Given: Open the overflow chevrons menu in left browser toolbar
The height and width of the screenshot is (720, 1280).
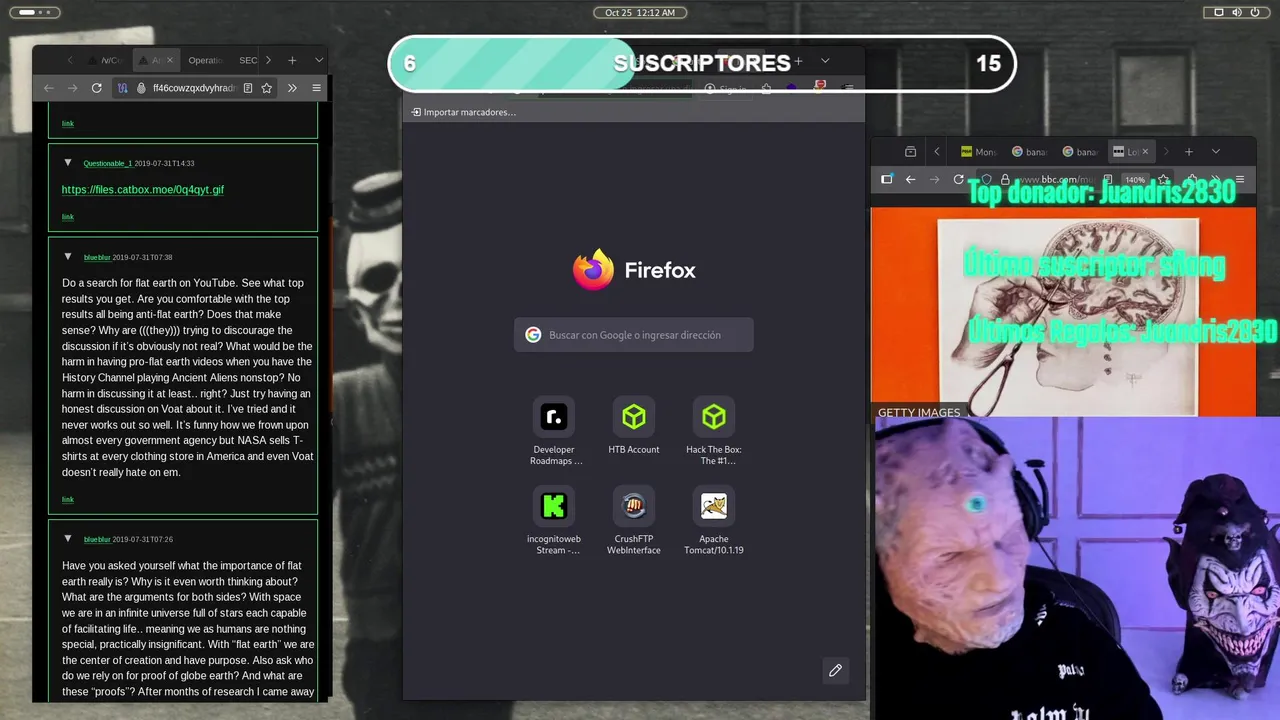Looking at the screenshot, I should pyautogui.click(x=292, y=88).
